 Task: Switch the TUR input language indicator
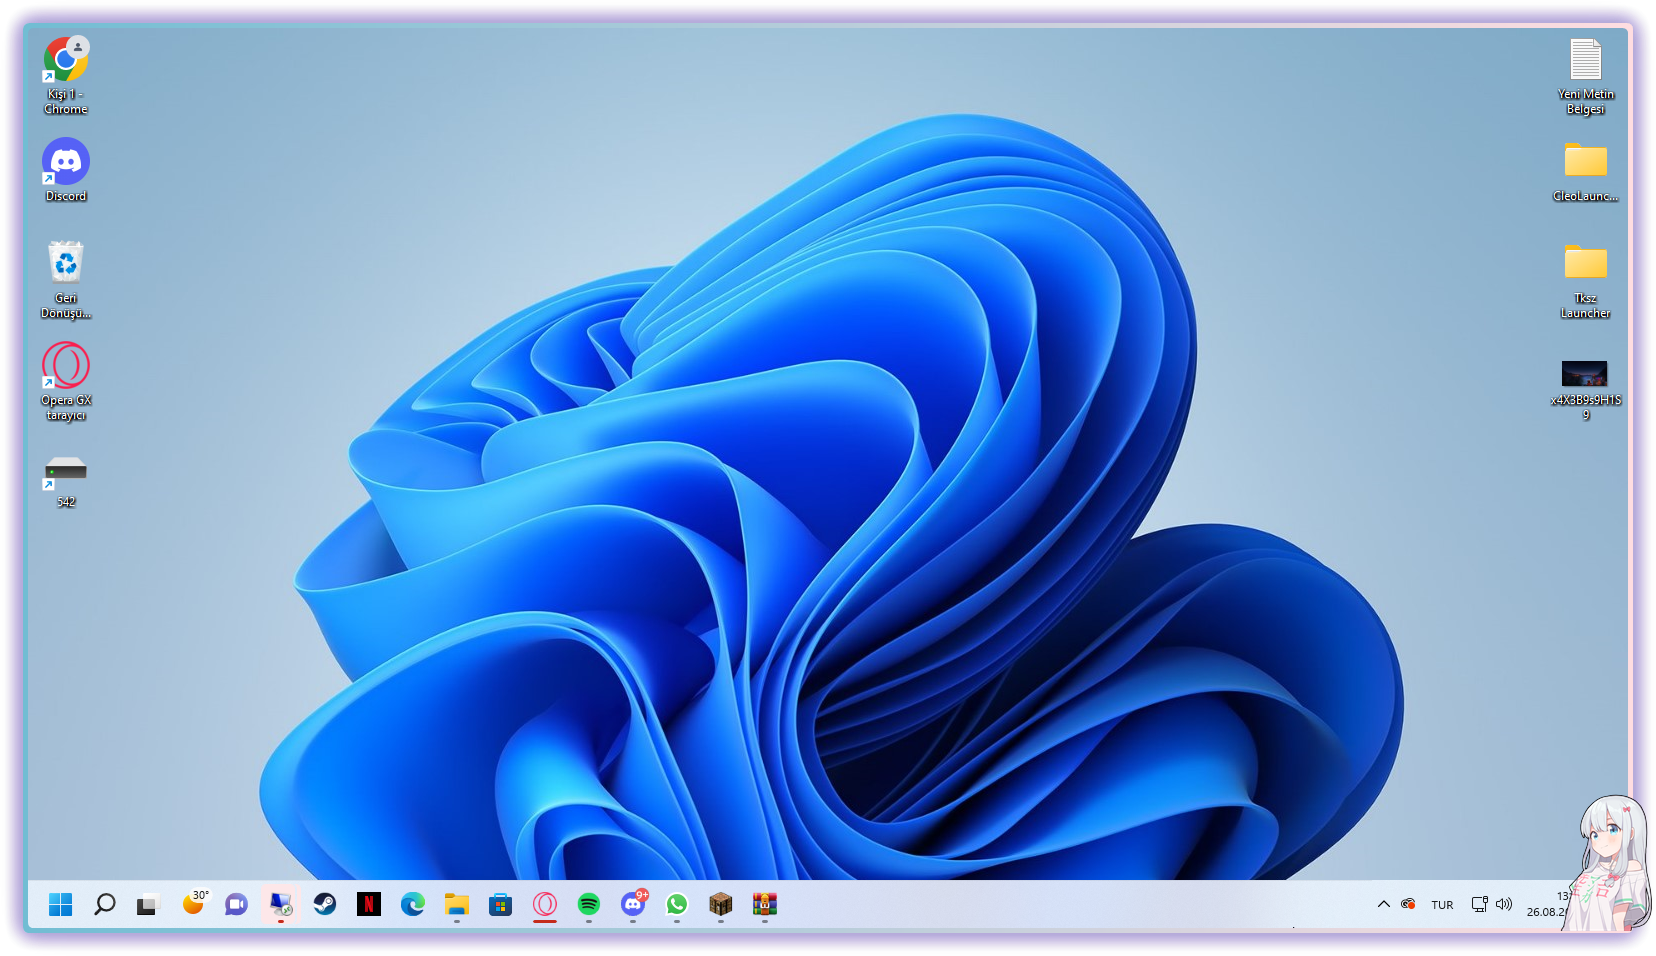[x=1442, y=905]
